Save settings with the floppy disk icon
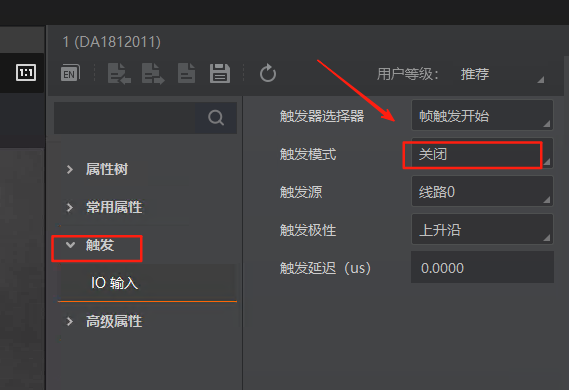 (220, 74)
